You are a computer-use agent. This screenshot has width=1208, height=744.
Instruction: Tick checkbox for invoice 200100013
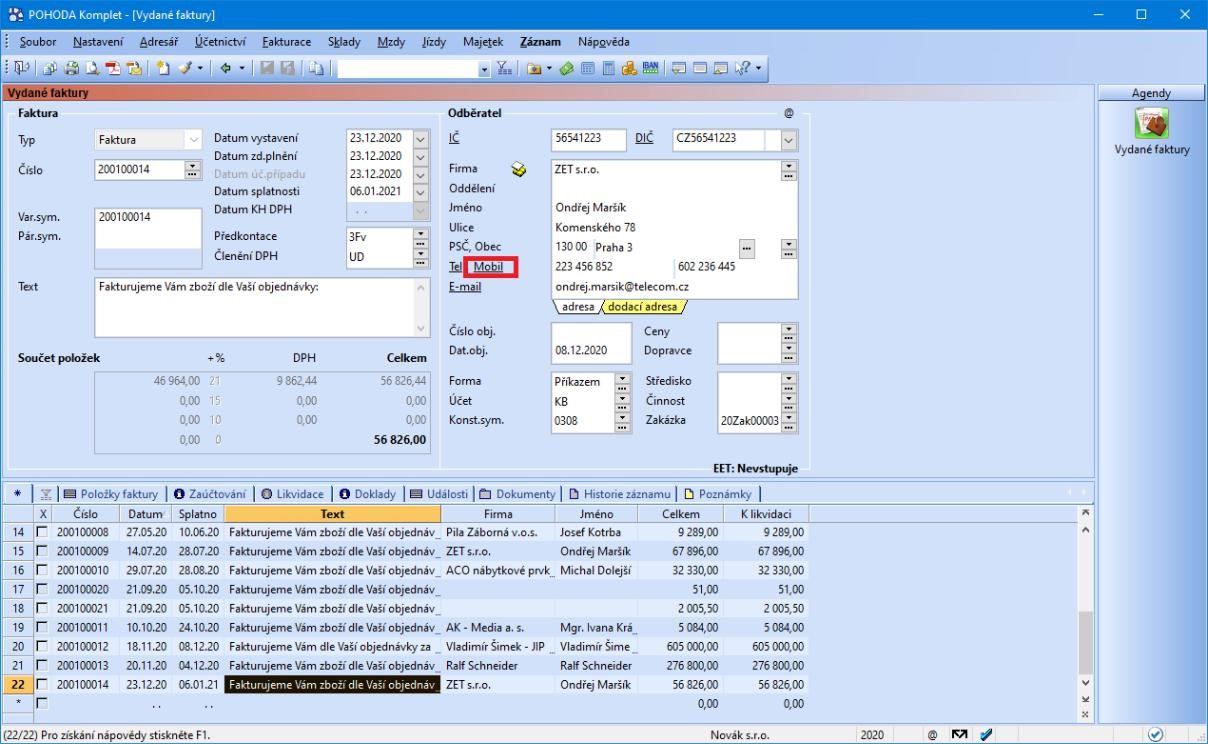pos(42,665)
